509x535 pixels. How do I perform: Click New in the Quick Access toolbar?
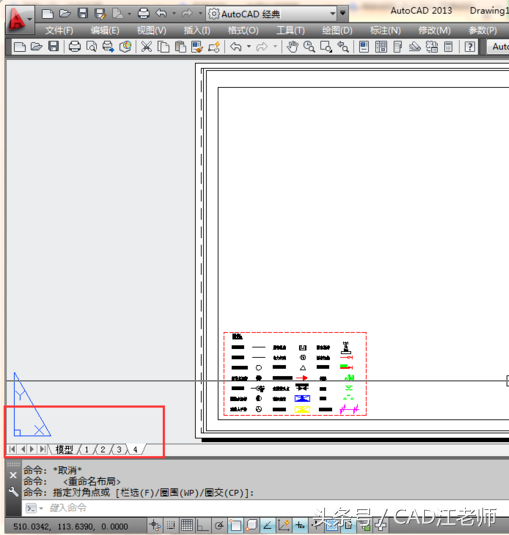click(47, 14)
